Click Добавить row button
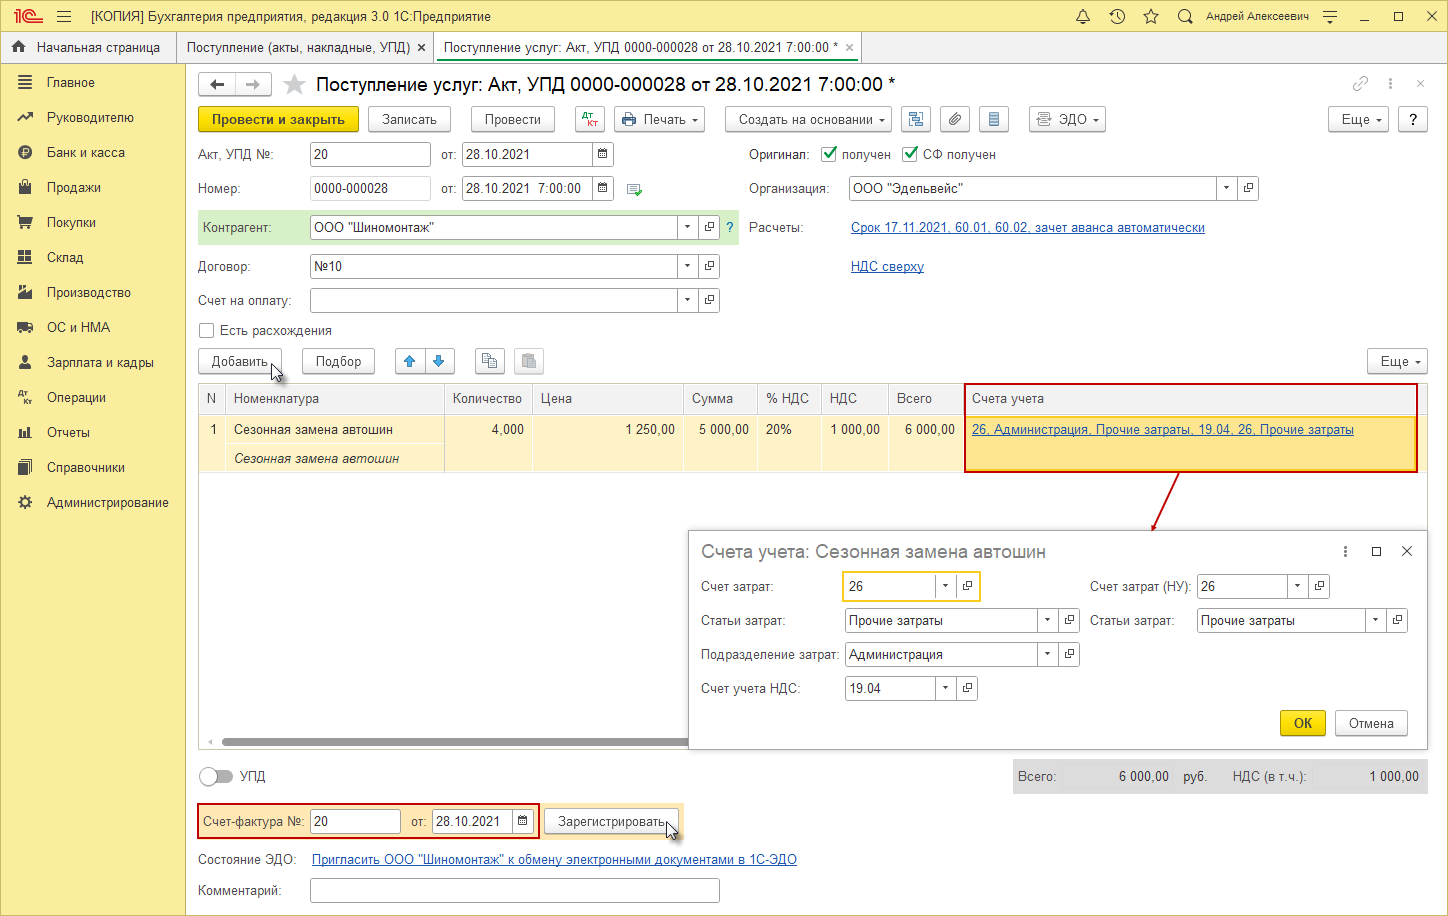This screenshot has height=916, width=1448. [240, 361]
